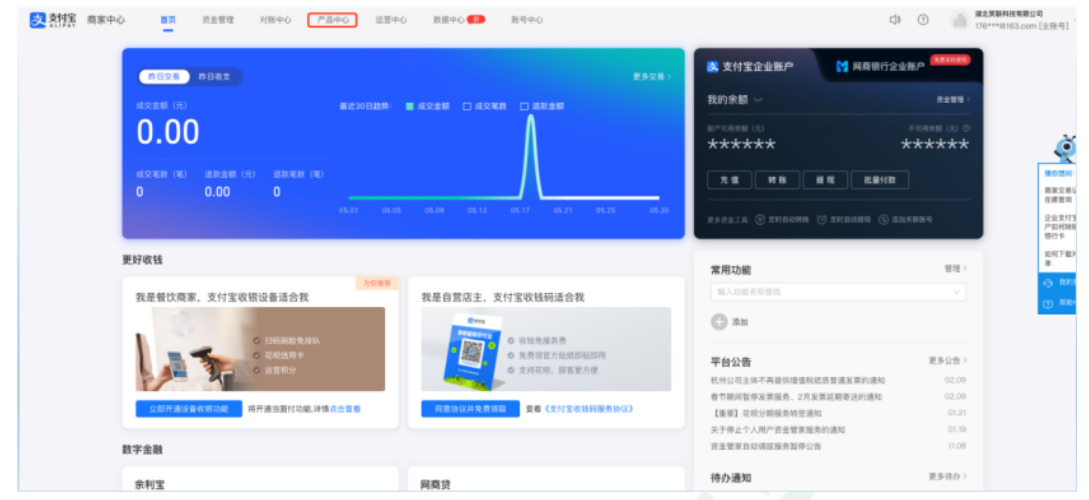1089x500 pixels.
Task: Open 资金管理 chevron in balance card
Action: 953,100
